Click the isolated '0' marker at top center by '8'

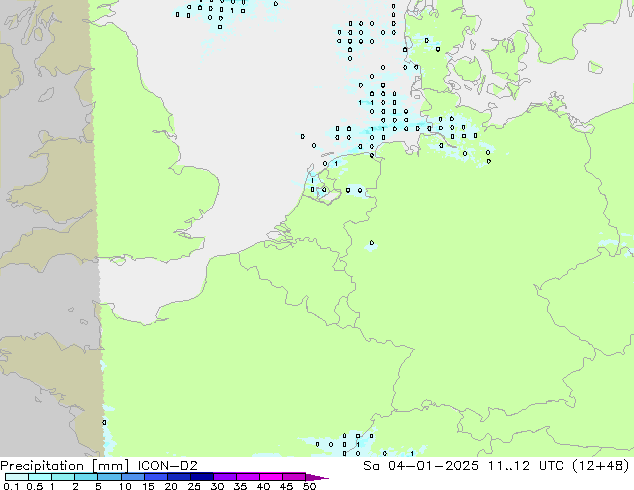coord(275,3)
